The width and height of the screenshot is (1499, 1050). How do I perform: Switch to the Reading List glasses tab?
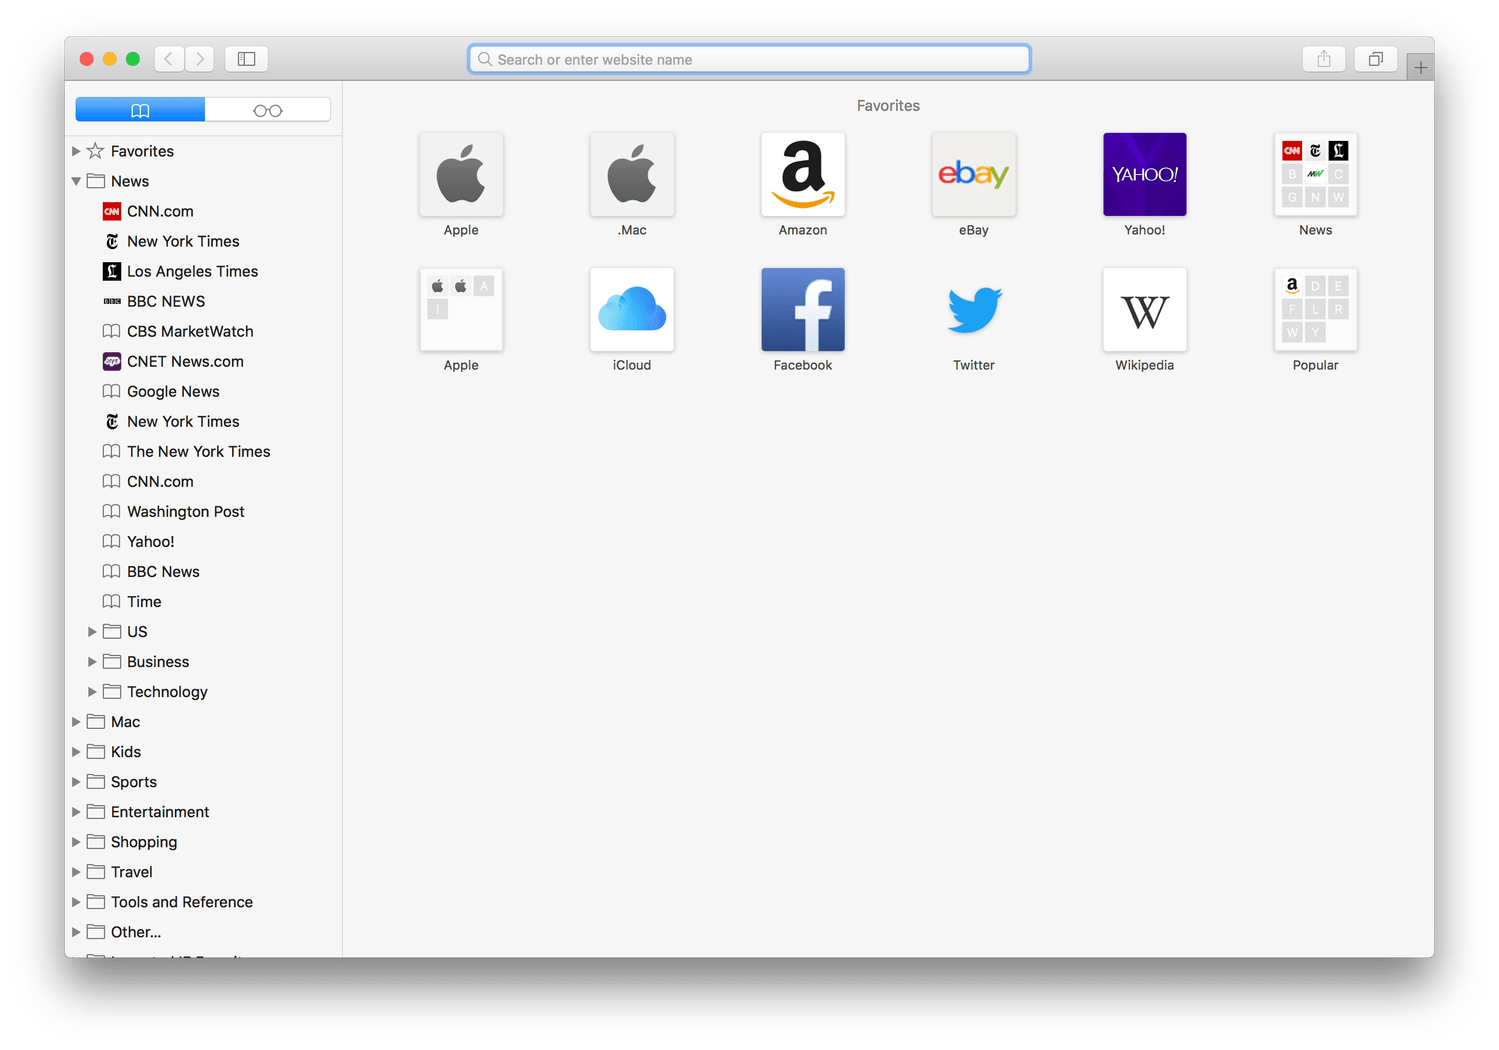coord(268,110)
